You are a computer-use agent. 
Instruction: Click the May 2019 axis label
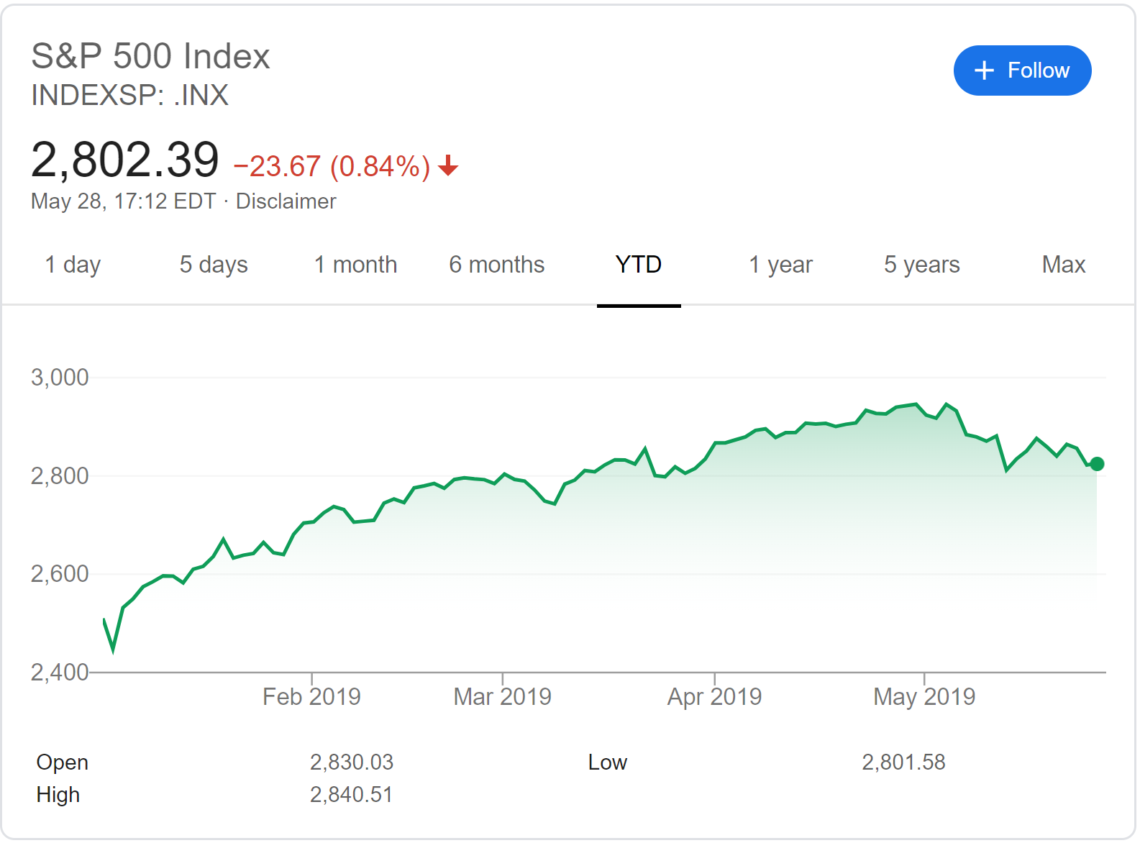click(923, 696)
